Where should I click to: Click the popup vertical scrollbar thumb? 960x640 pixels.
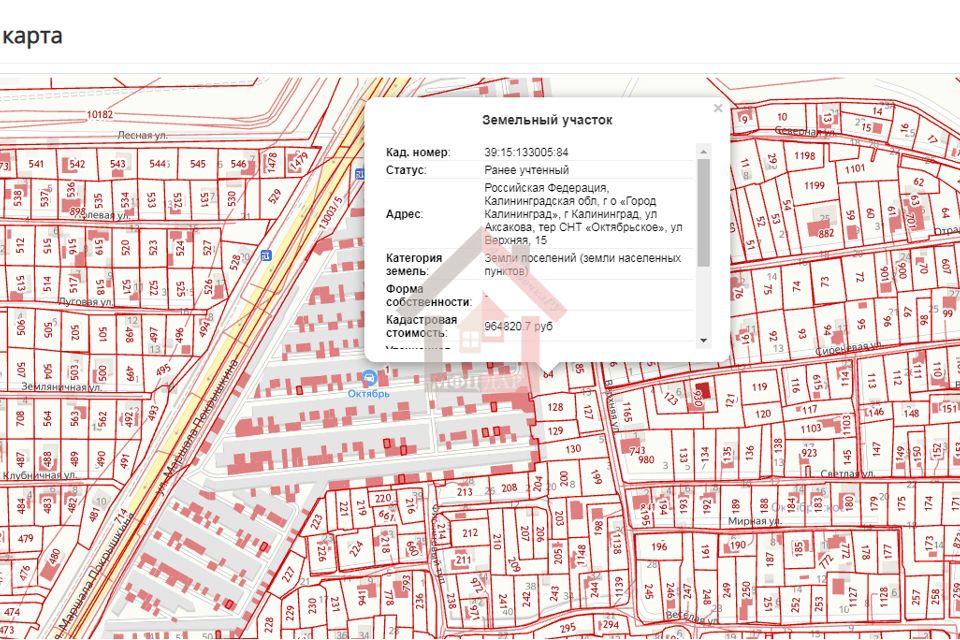pyautogui.click(x=703, y=210)
